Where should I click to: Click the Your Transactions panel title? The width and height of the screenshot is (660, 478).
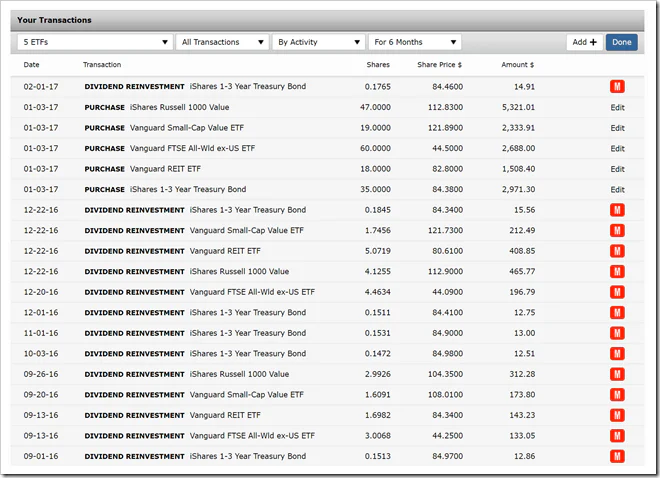click(54, 20)
